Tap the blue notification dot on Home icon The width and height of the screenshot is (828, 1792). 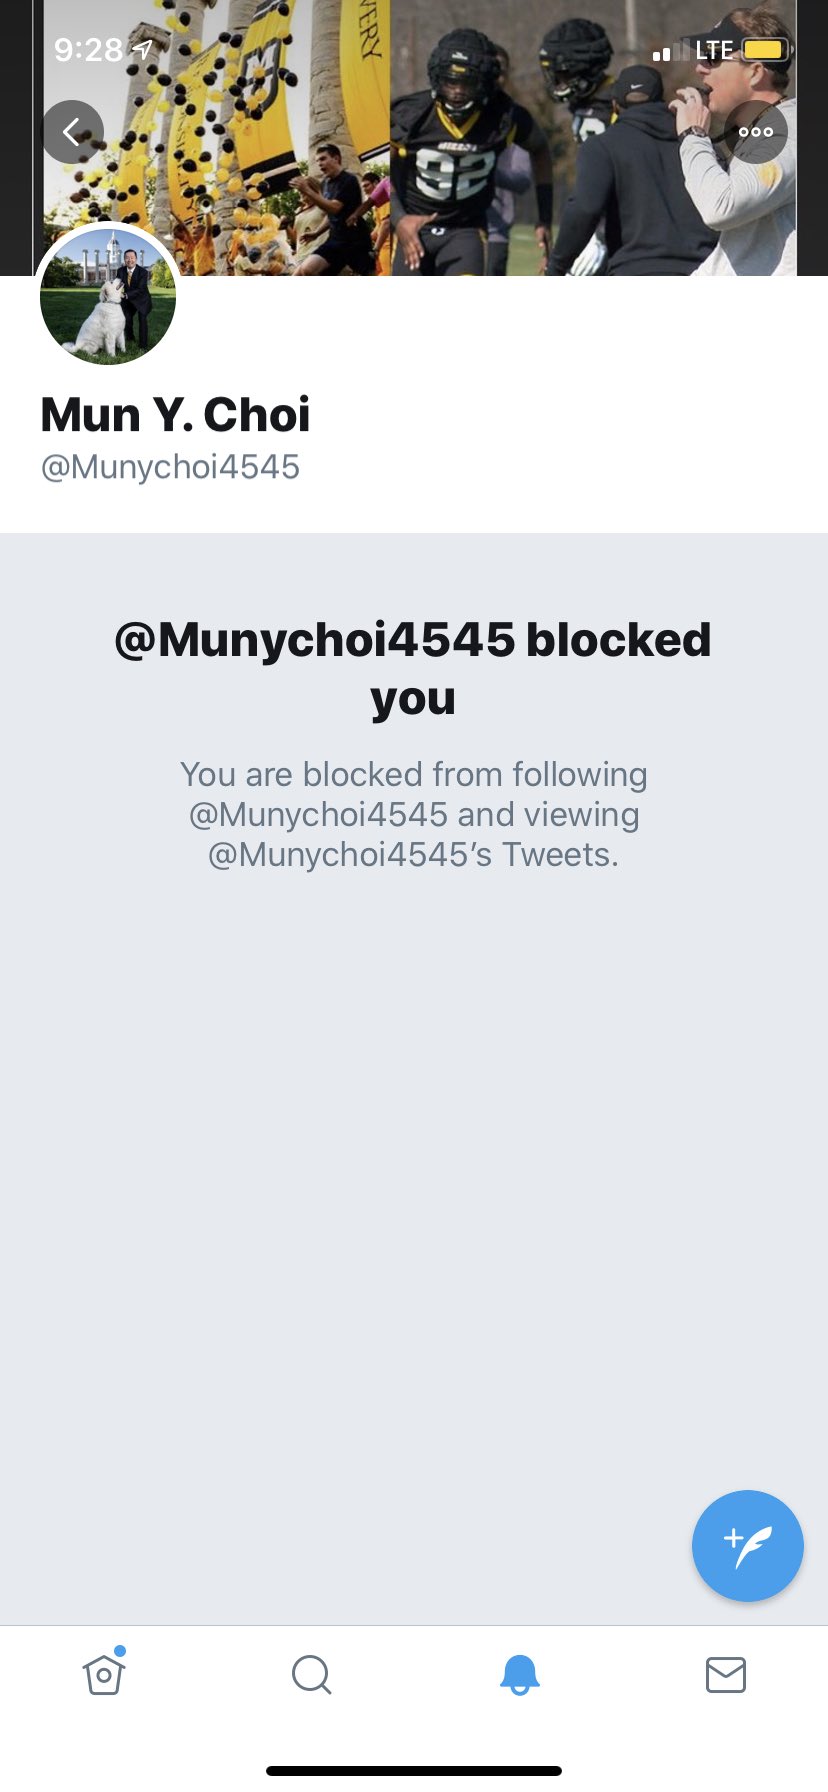coord(120,1650)
